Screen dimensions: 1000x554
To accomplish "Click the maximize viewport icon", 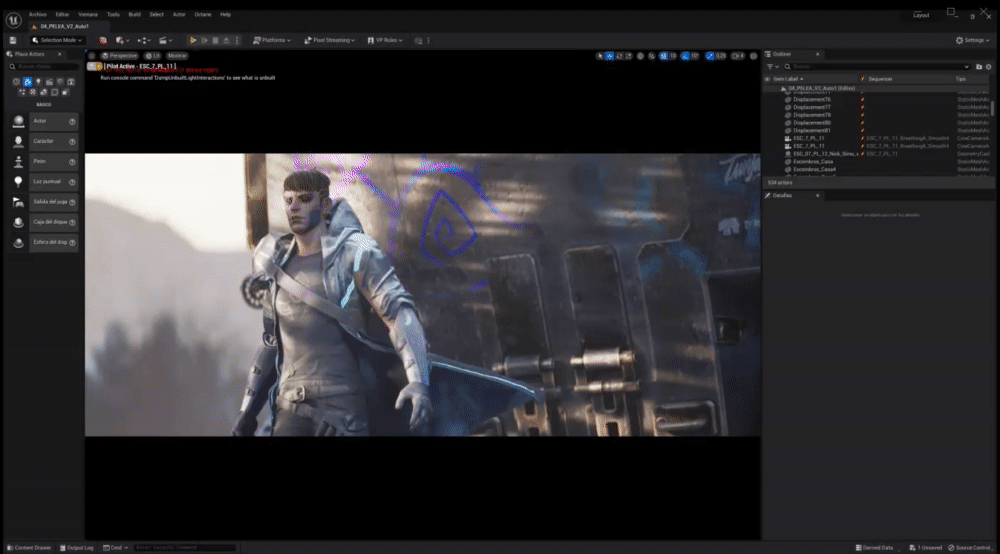I will [x=753, y=56].
